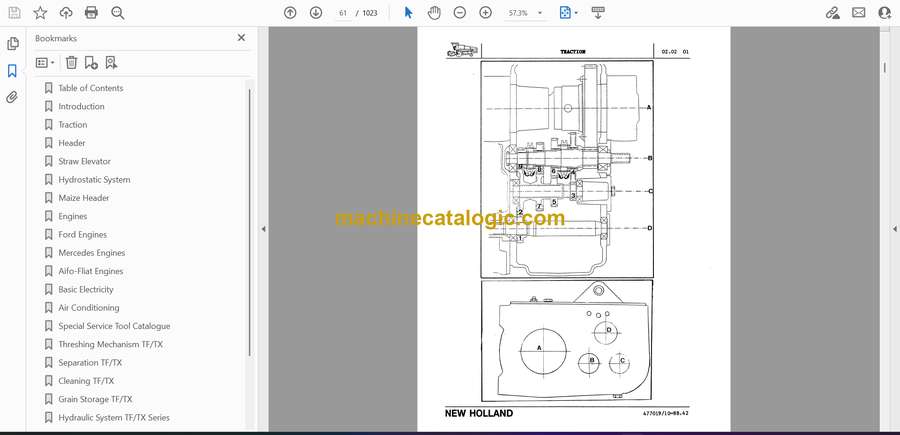Delete the selected bookmark trash icon
The image size is (900, 435).
[71, 63]
